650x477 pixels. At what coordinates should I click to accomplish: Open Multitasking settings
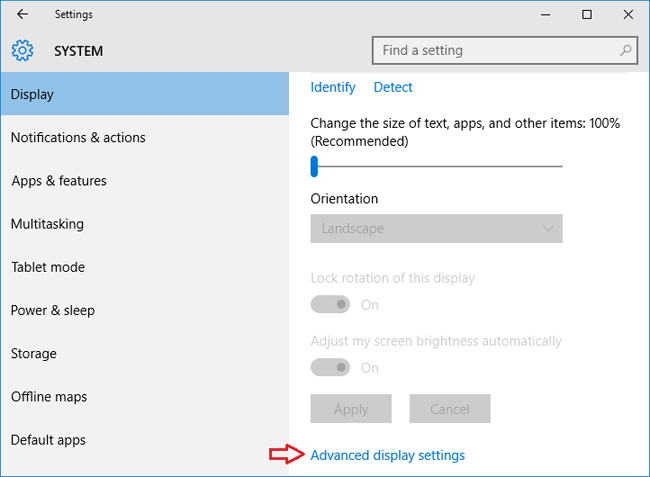[47, 224]
